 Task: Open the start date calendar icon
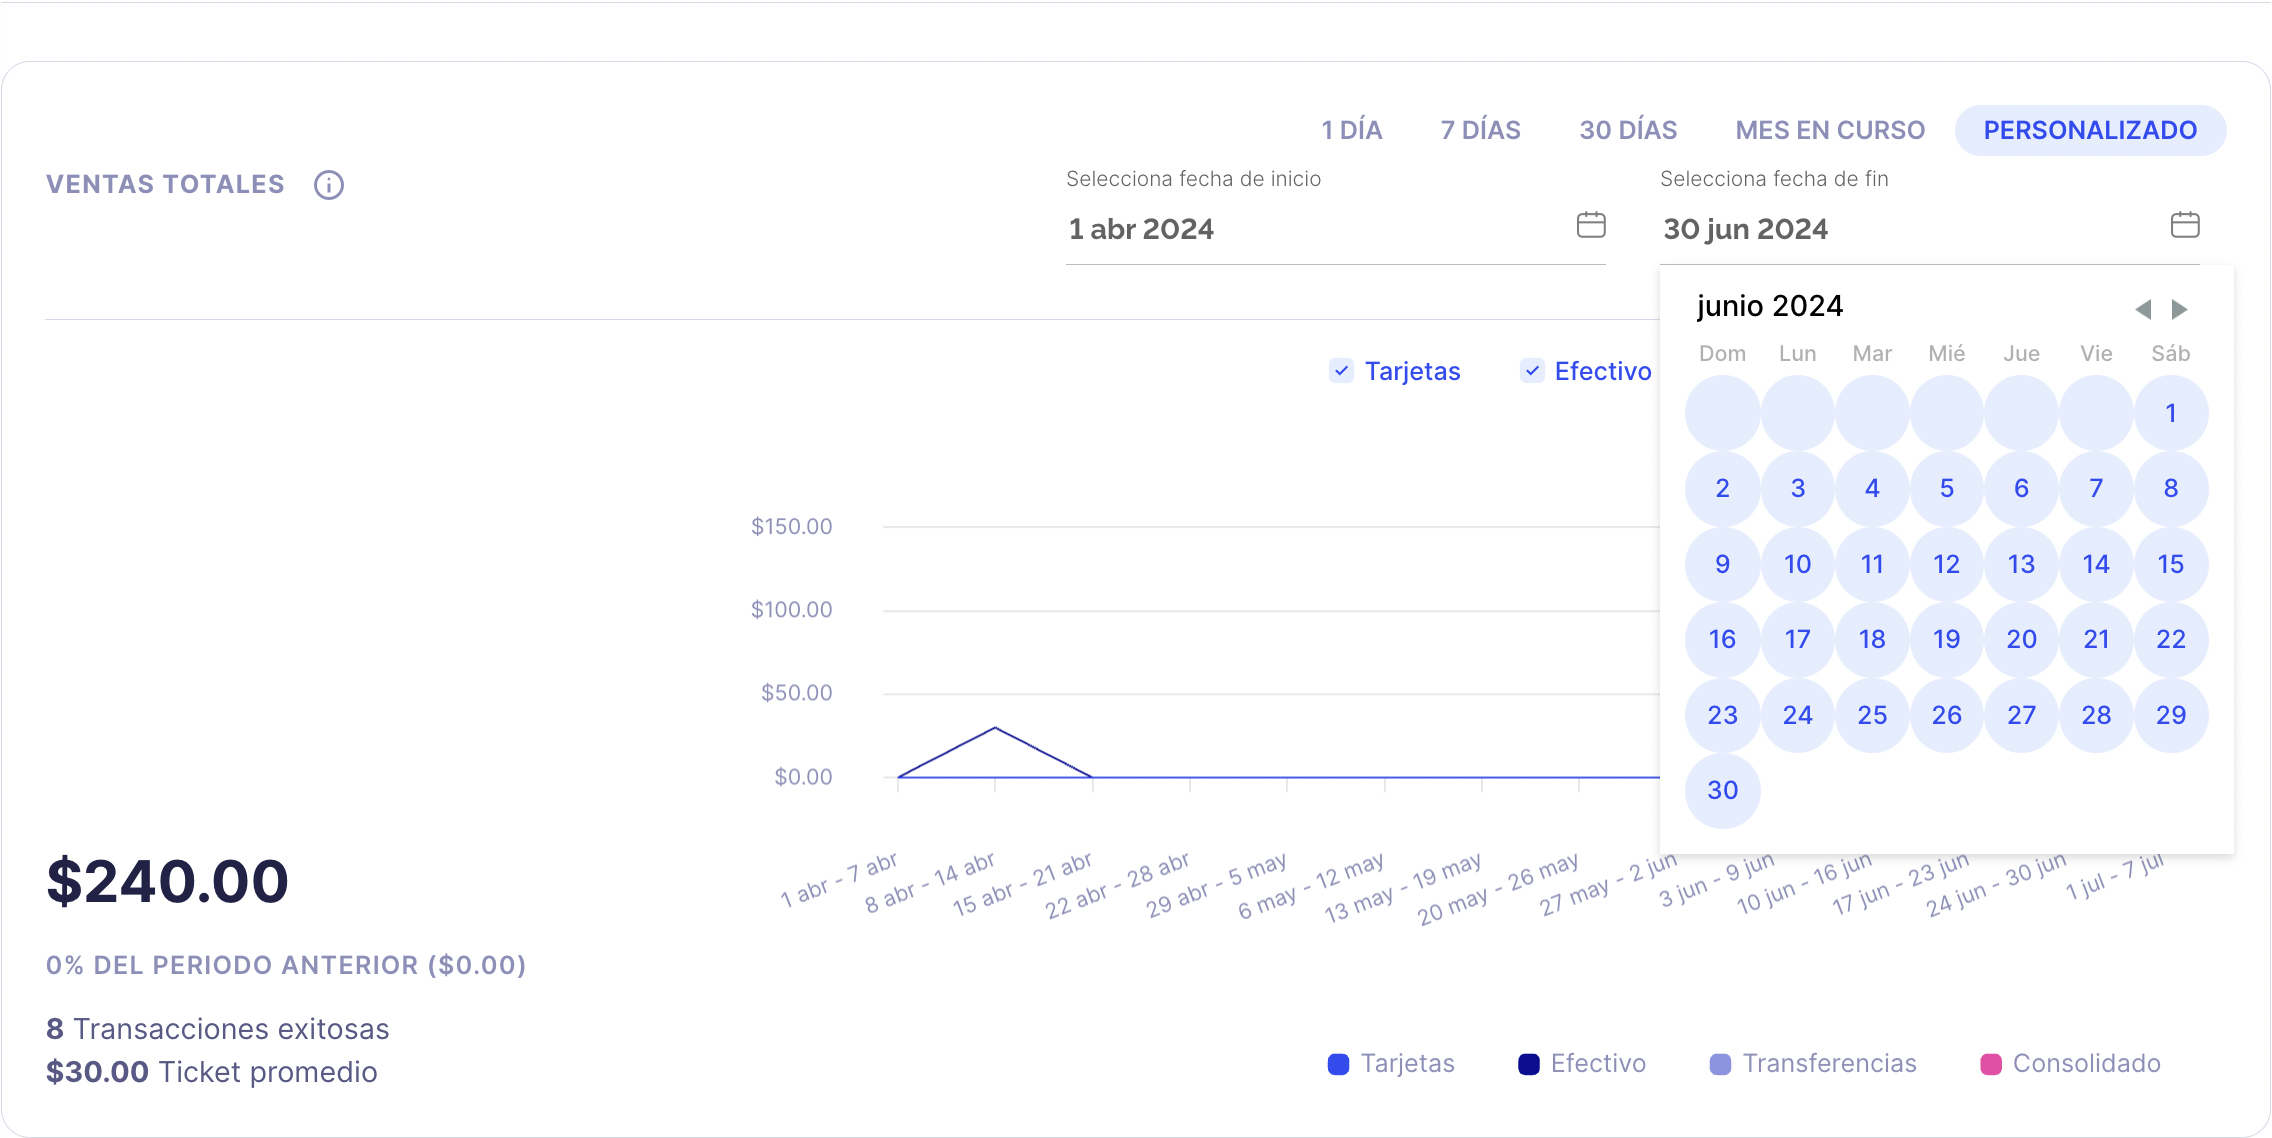point(1591,225)
